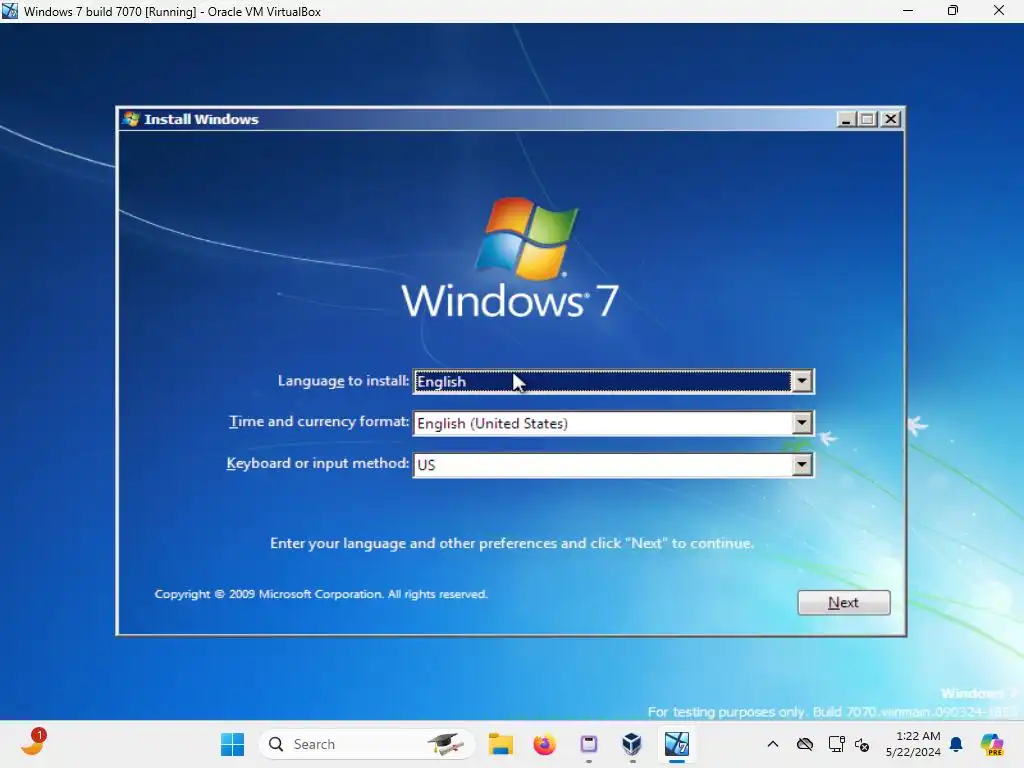Close the Oracle VM VirtualBox window

click(999, 11)
